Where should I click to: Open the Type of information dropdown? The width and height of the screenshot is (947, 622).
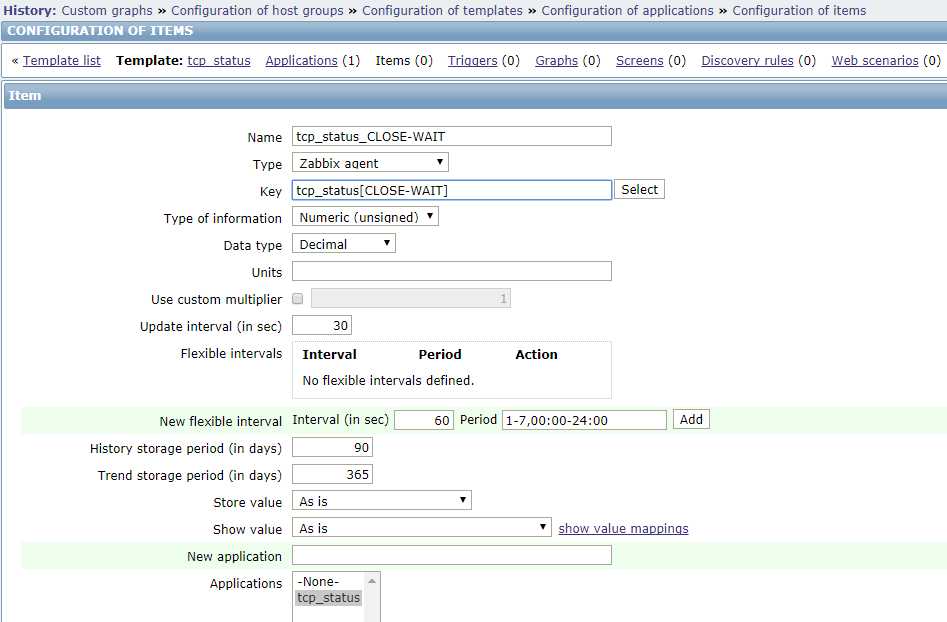365,217
